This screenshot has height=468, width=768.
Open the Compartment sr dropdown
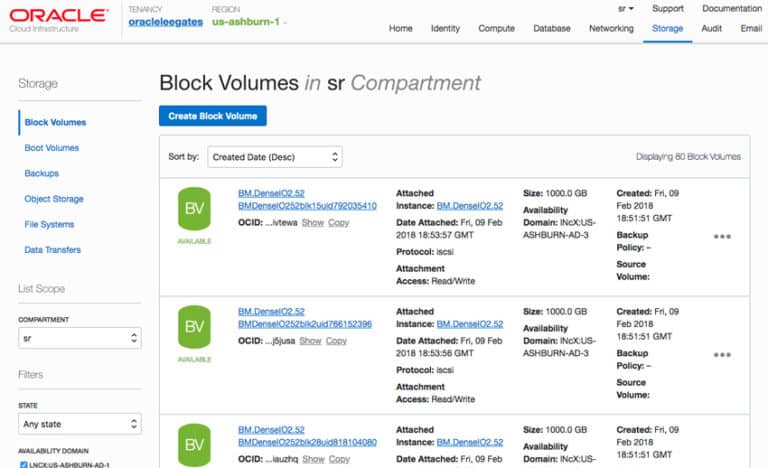coord(80,338)
